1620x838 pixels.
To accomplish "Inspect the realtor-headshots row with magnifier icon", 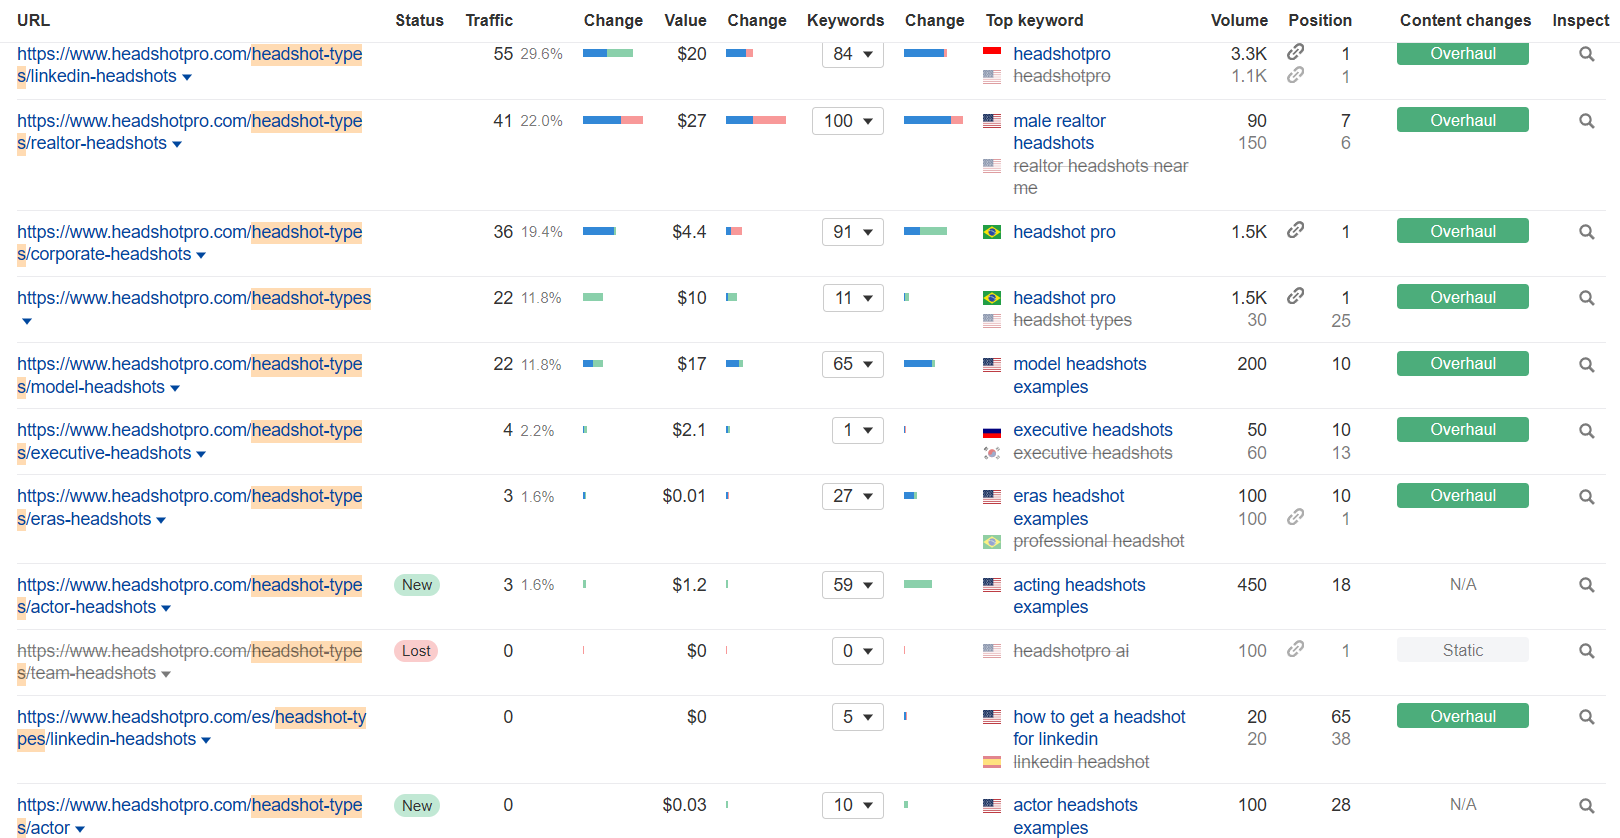I will [1586, 121].
